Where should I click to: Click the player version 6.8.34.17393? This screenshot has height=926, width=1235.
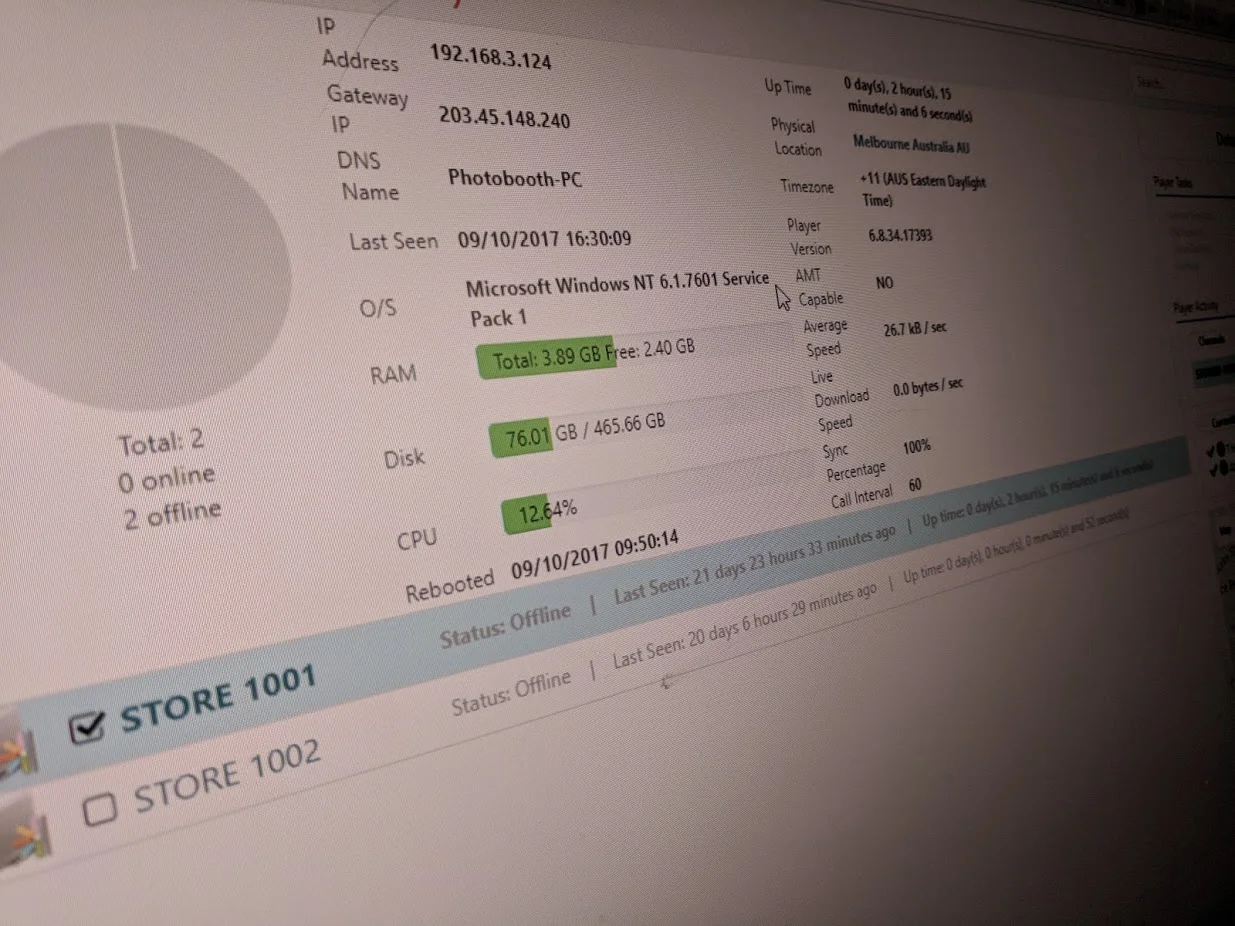click(x=900, y=236)
